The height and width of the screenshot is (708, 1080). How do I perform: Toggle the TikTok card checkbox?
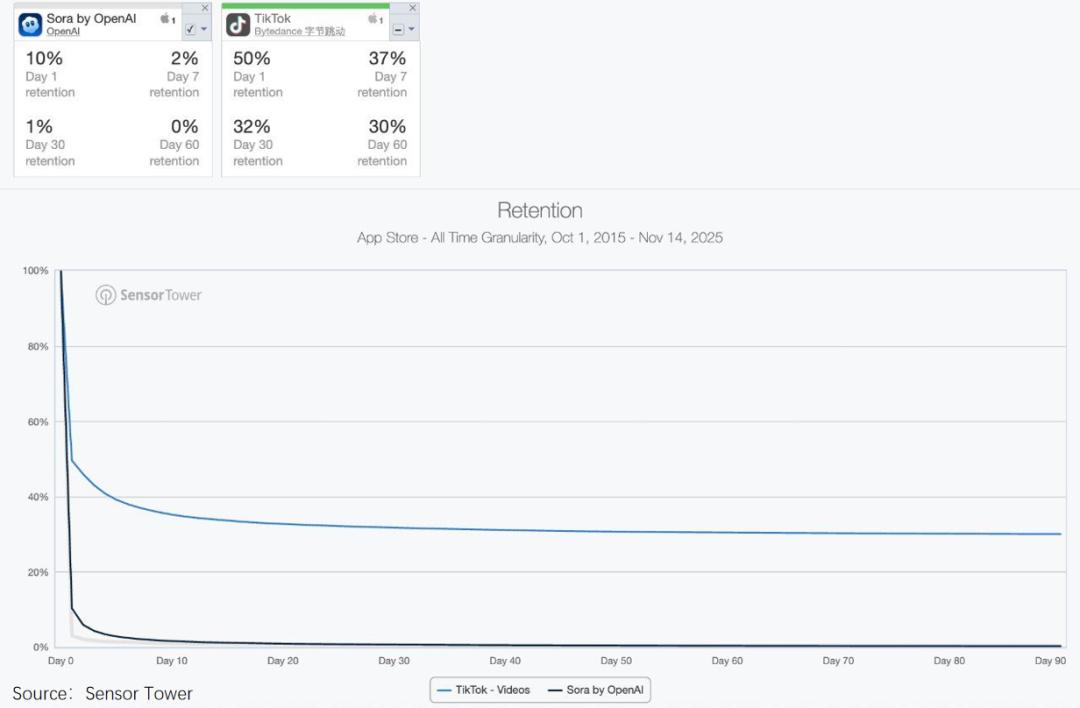click(x=398, y=30)
